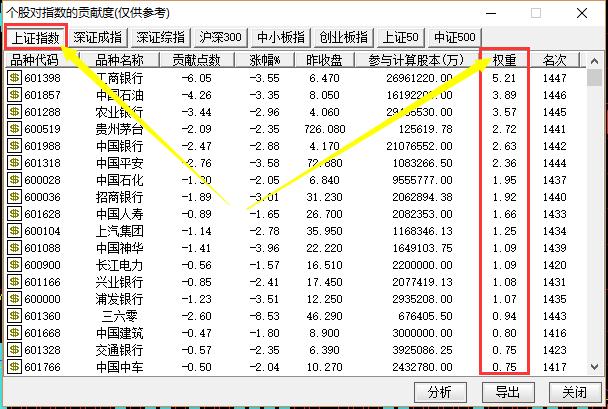This screenshot has height=409, width=608.
Task: Sort by 品种名称 column header
Action: [119, 60]
